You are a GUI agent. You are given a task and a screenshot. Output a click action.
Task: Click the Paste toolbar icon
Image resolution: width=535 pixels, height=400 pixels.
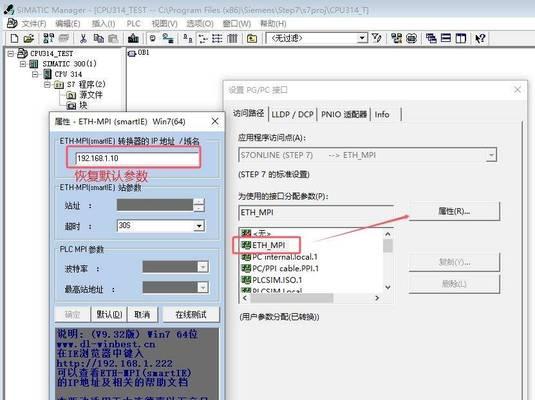click(113, 38)
